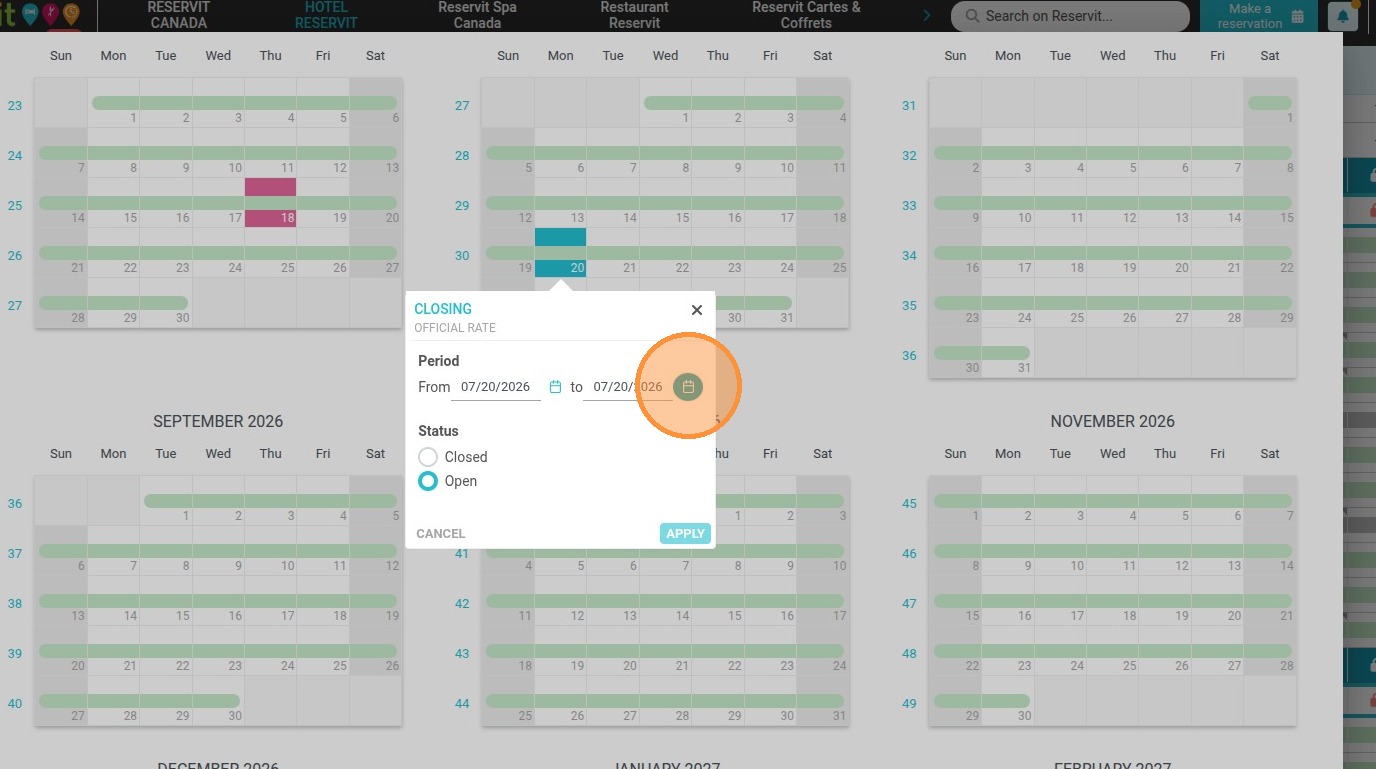Open the 'to' date calendar picker
The height and width of the screenshot is (769, 1376).
688,387
